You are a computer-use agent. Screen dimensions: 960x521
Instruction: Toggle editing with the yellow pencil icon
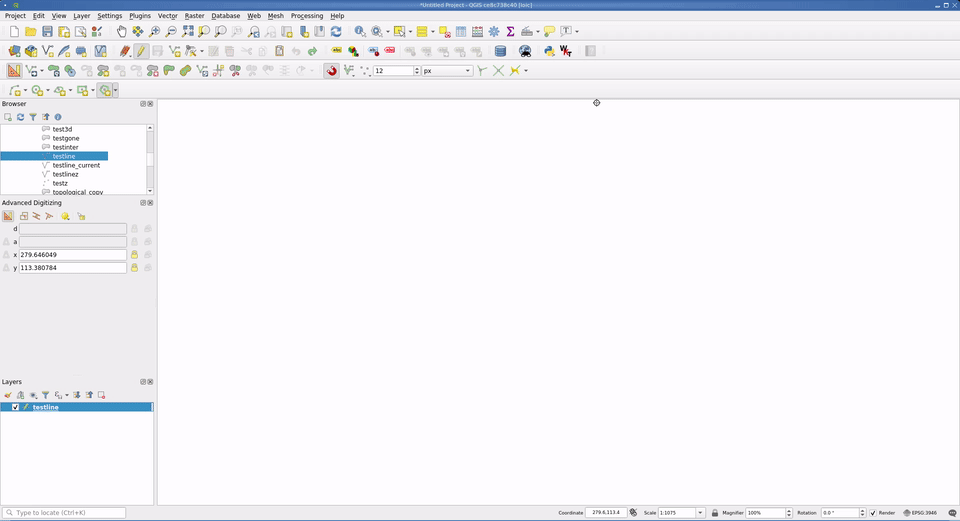point(141,51)
